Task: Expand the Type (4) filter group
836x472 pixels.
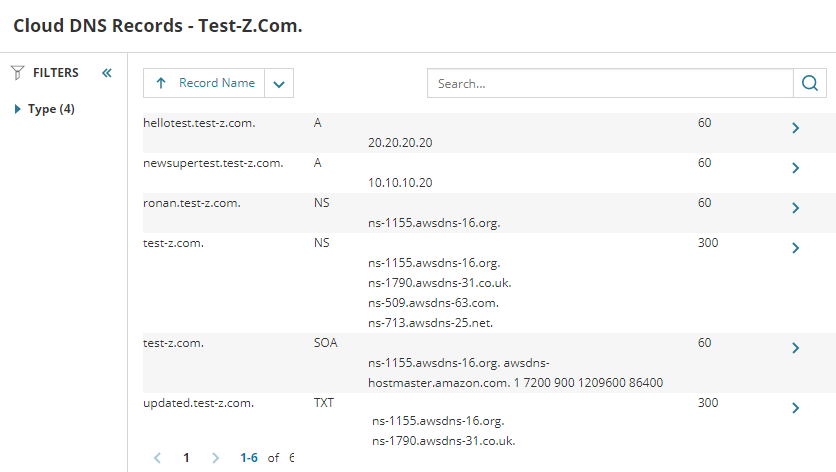Action: tap(18, 109)
